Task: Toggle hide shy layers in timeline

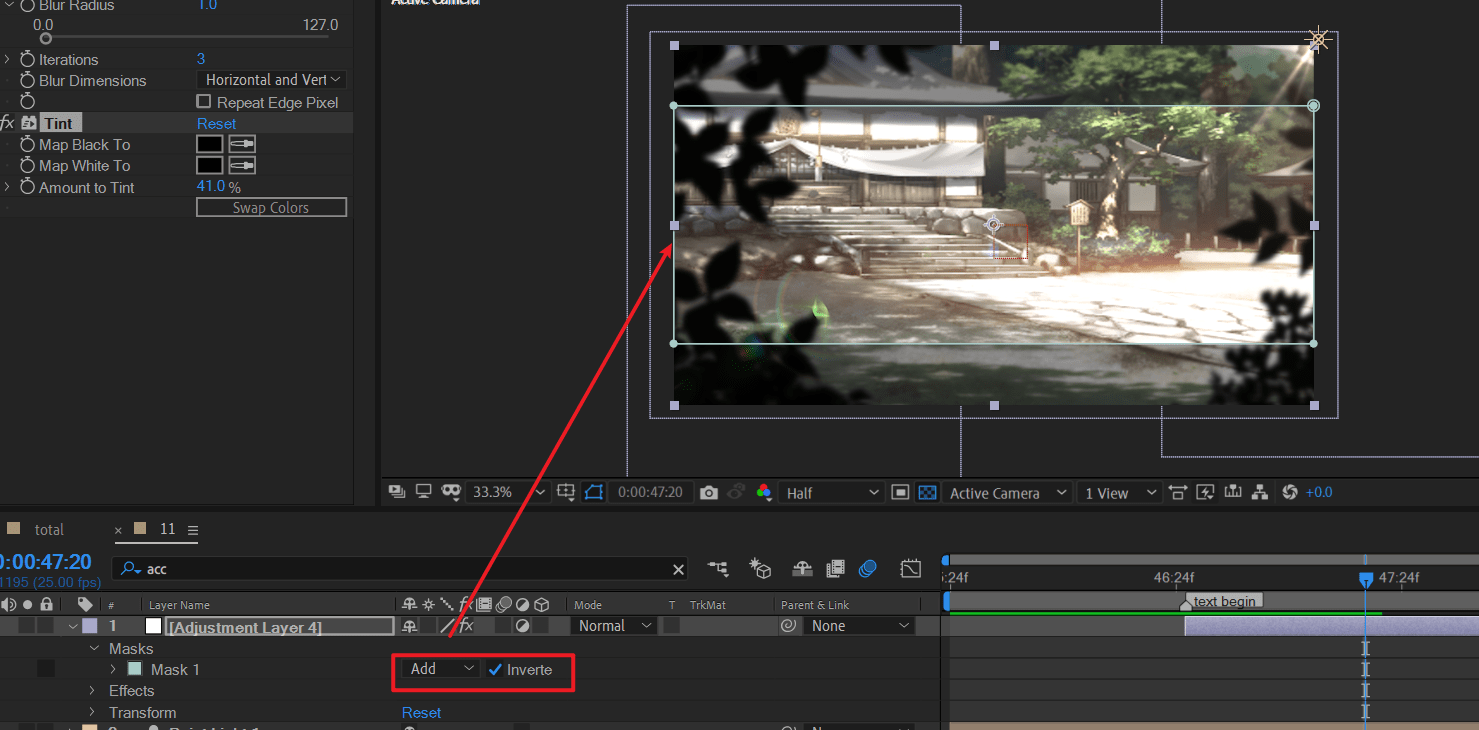Action: [x=802, y=569]
